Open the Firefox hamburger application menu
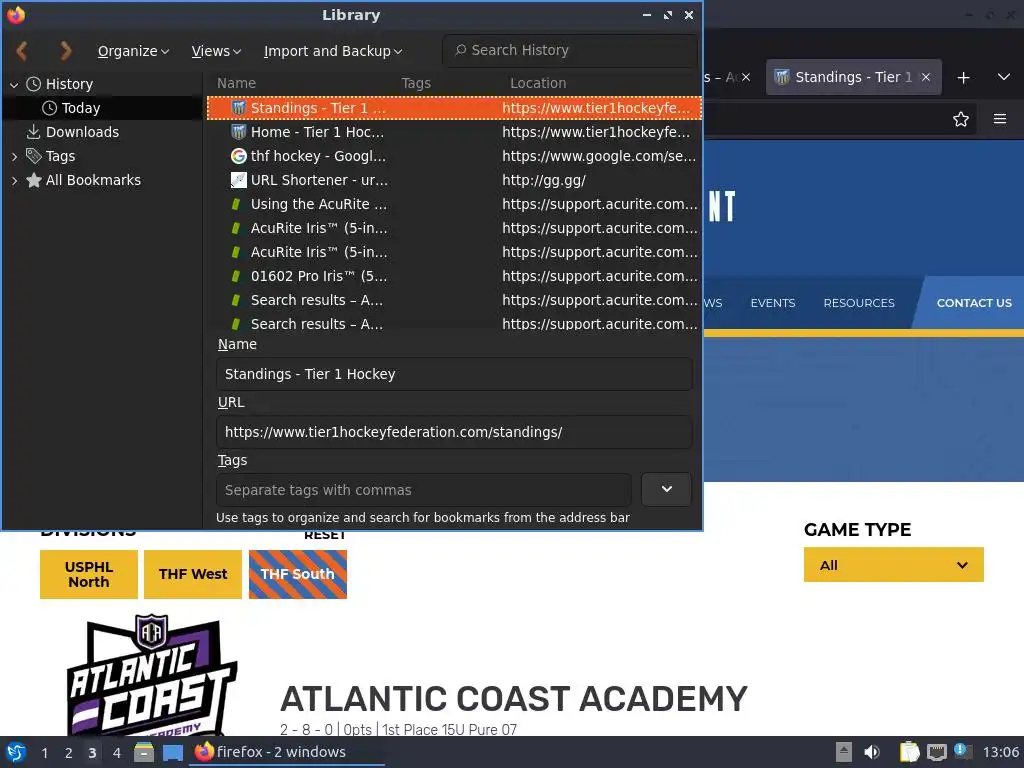This screenshot has height=768, width=1024. (1000, 119)
